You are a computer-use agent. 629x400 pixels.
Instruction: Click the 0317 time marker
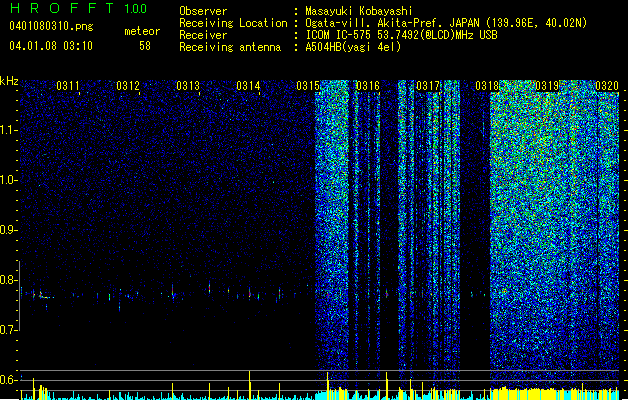pyautogui.click(x=428, y=86)
